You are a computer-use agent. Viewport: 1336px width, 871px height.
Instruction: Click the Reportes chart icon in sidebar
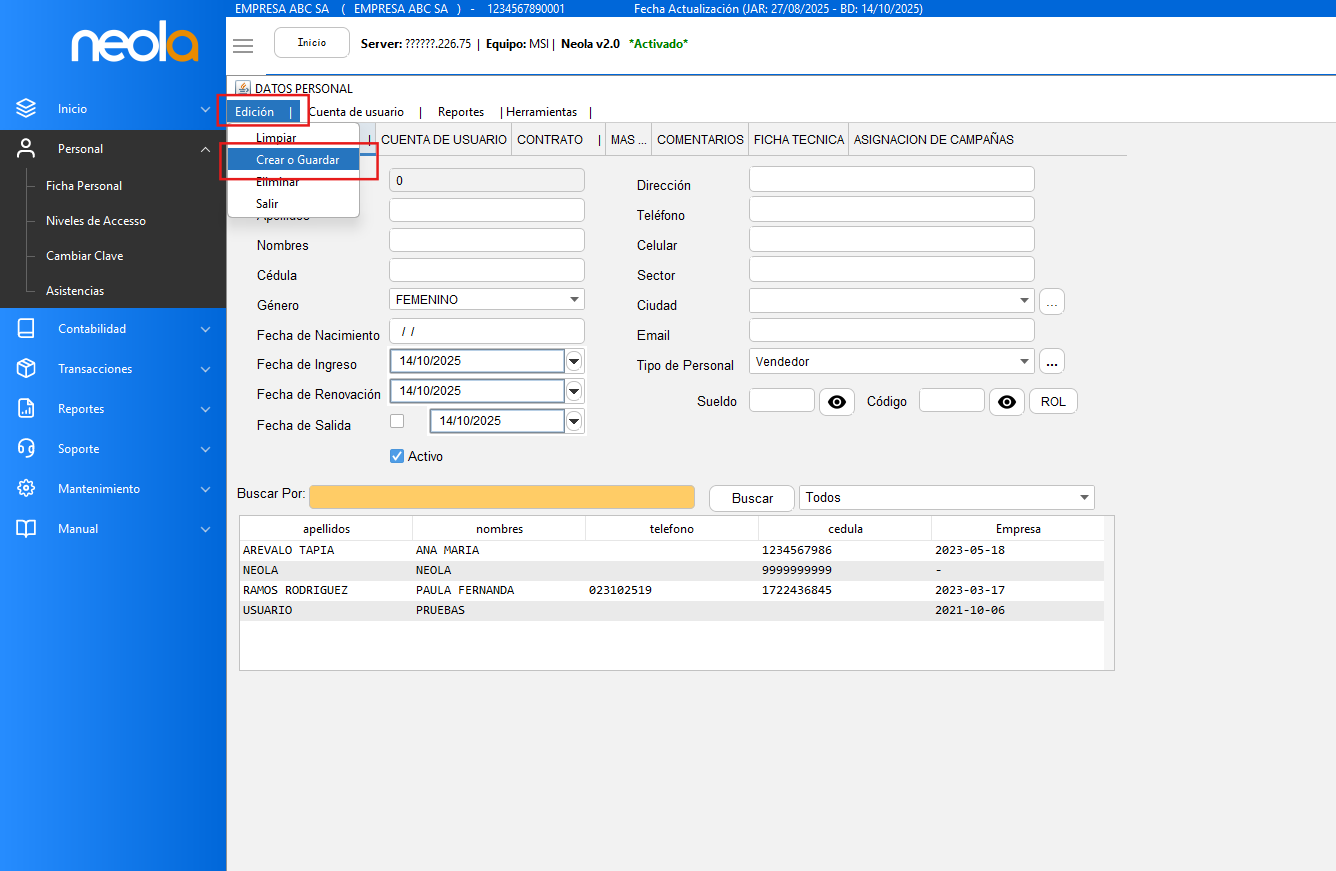tap(26, 409)
